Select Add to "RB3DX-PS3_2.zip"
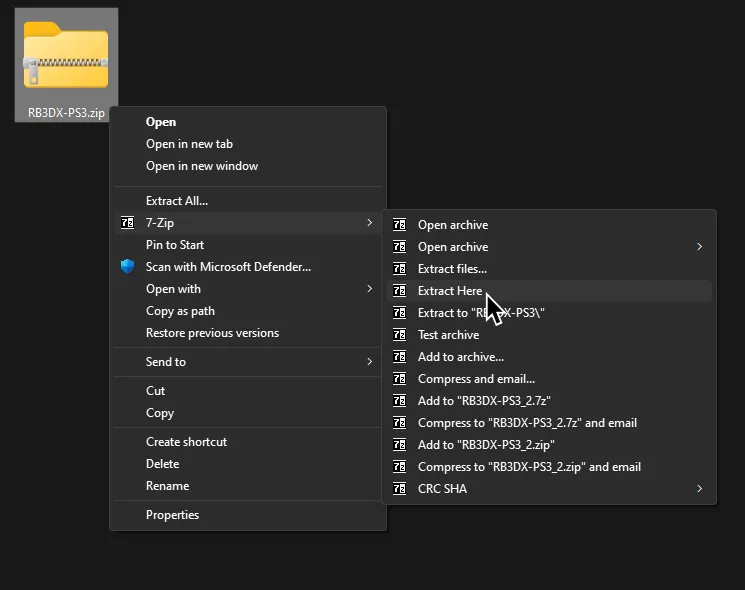Viewport: 745px width, 590px height. click(549, 445)
